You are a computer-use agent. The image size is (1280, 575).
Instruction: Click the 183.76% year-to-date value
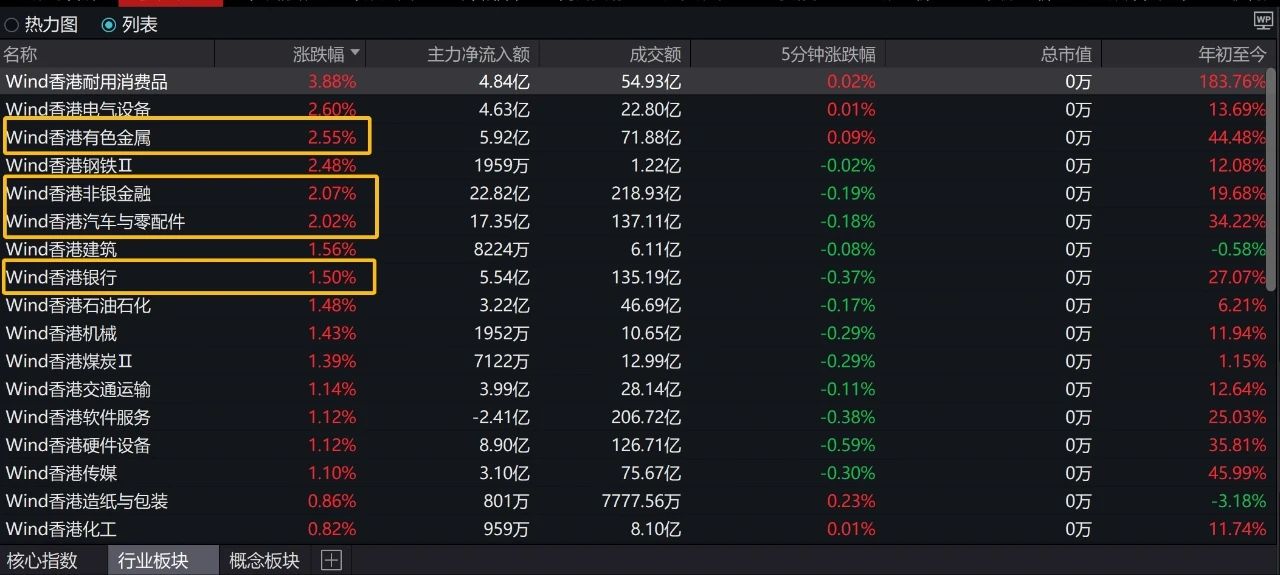point(1233,82)
